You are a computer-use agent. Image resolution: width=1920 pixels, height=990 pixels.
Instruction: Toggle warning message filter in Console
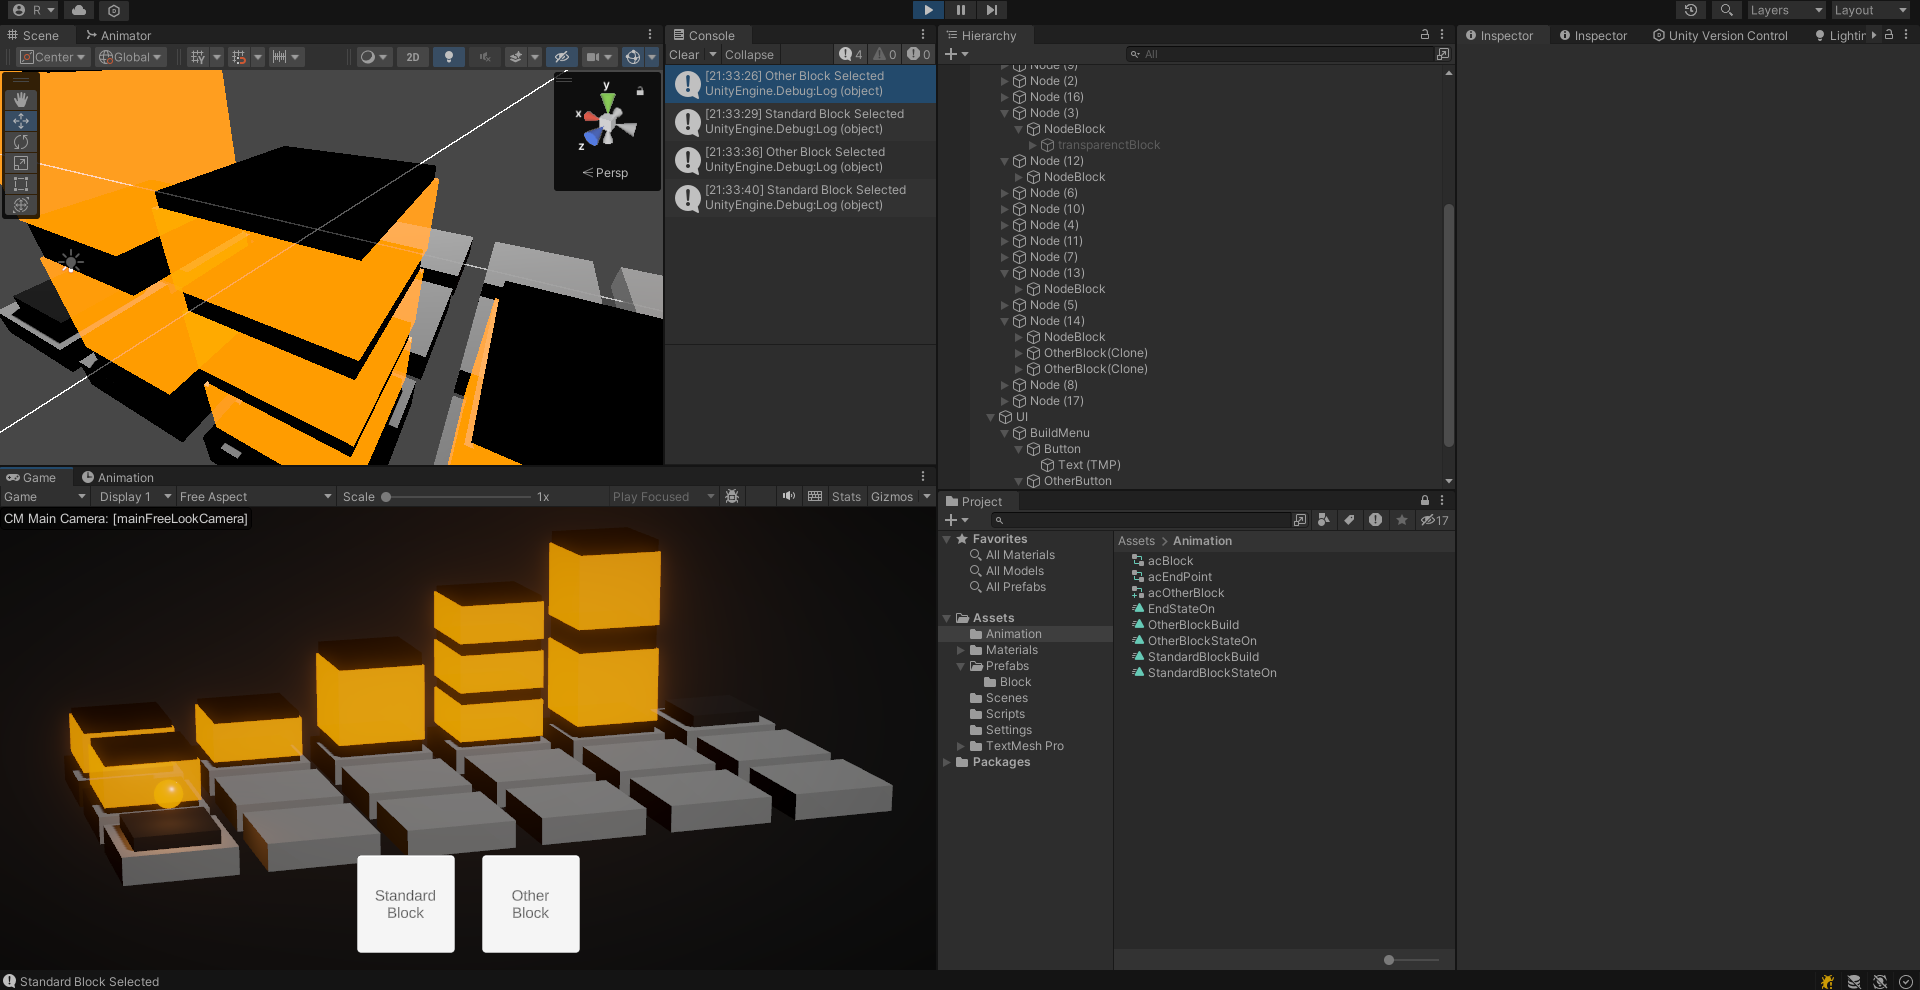pos(885,55)
